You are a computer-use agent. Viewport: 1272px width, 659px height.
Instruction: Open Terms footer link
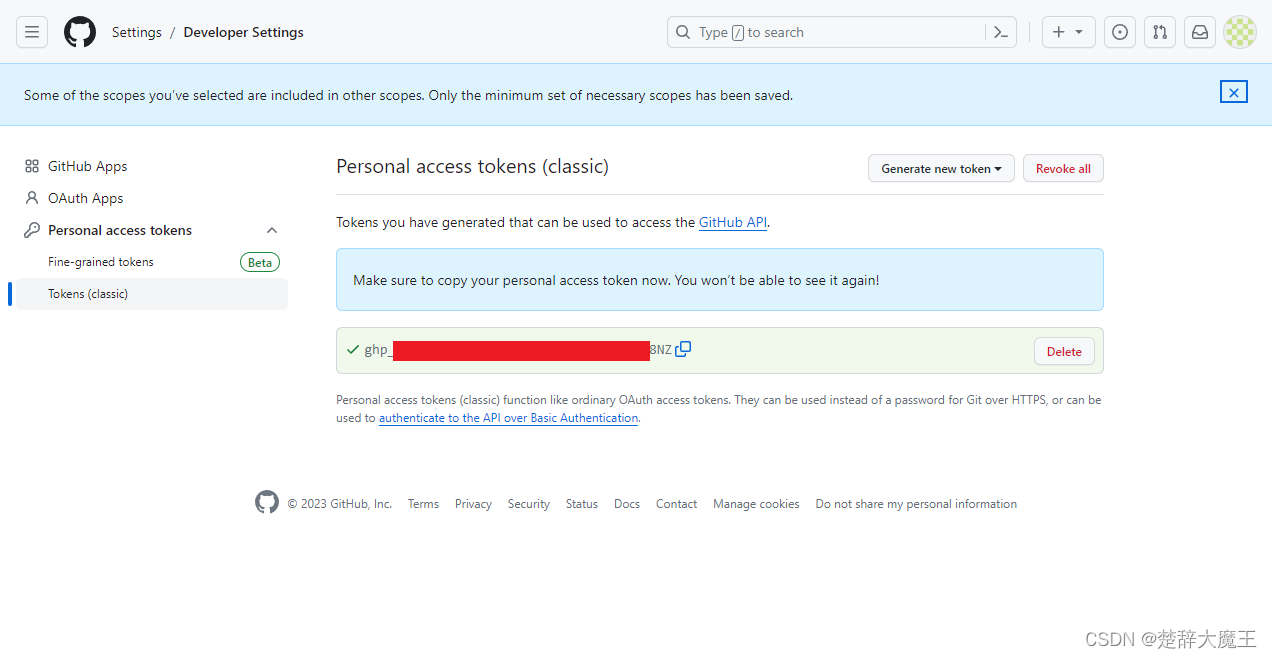click(x=423, y=504)
